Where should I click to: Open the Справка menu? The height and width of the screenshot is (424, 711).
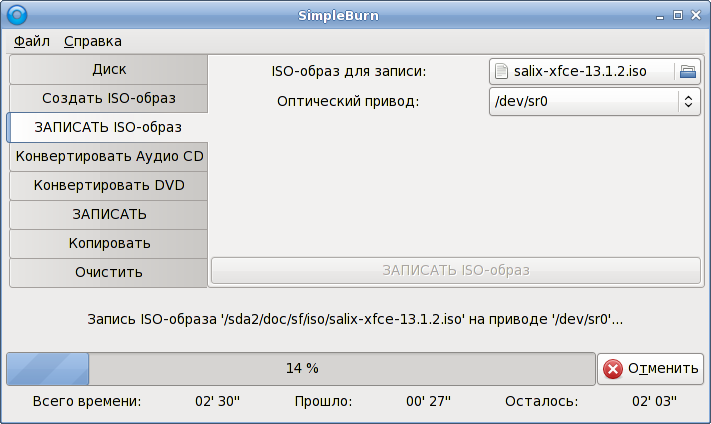92,41
